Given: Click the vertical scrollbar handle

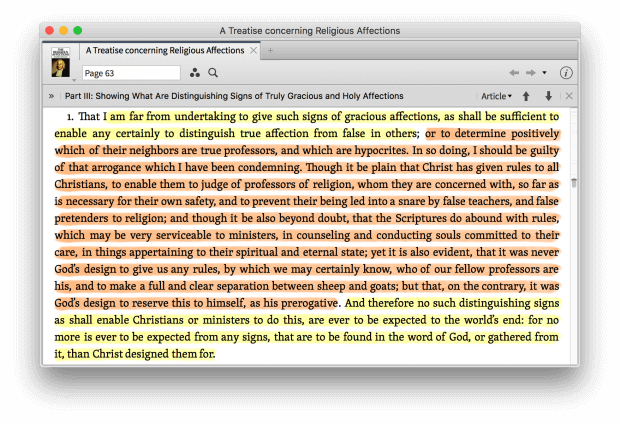Looking at the screenshot, I should pyautogui.click(x=573, y=182).
